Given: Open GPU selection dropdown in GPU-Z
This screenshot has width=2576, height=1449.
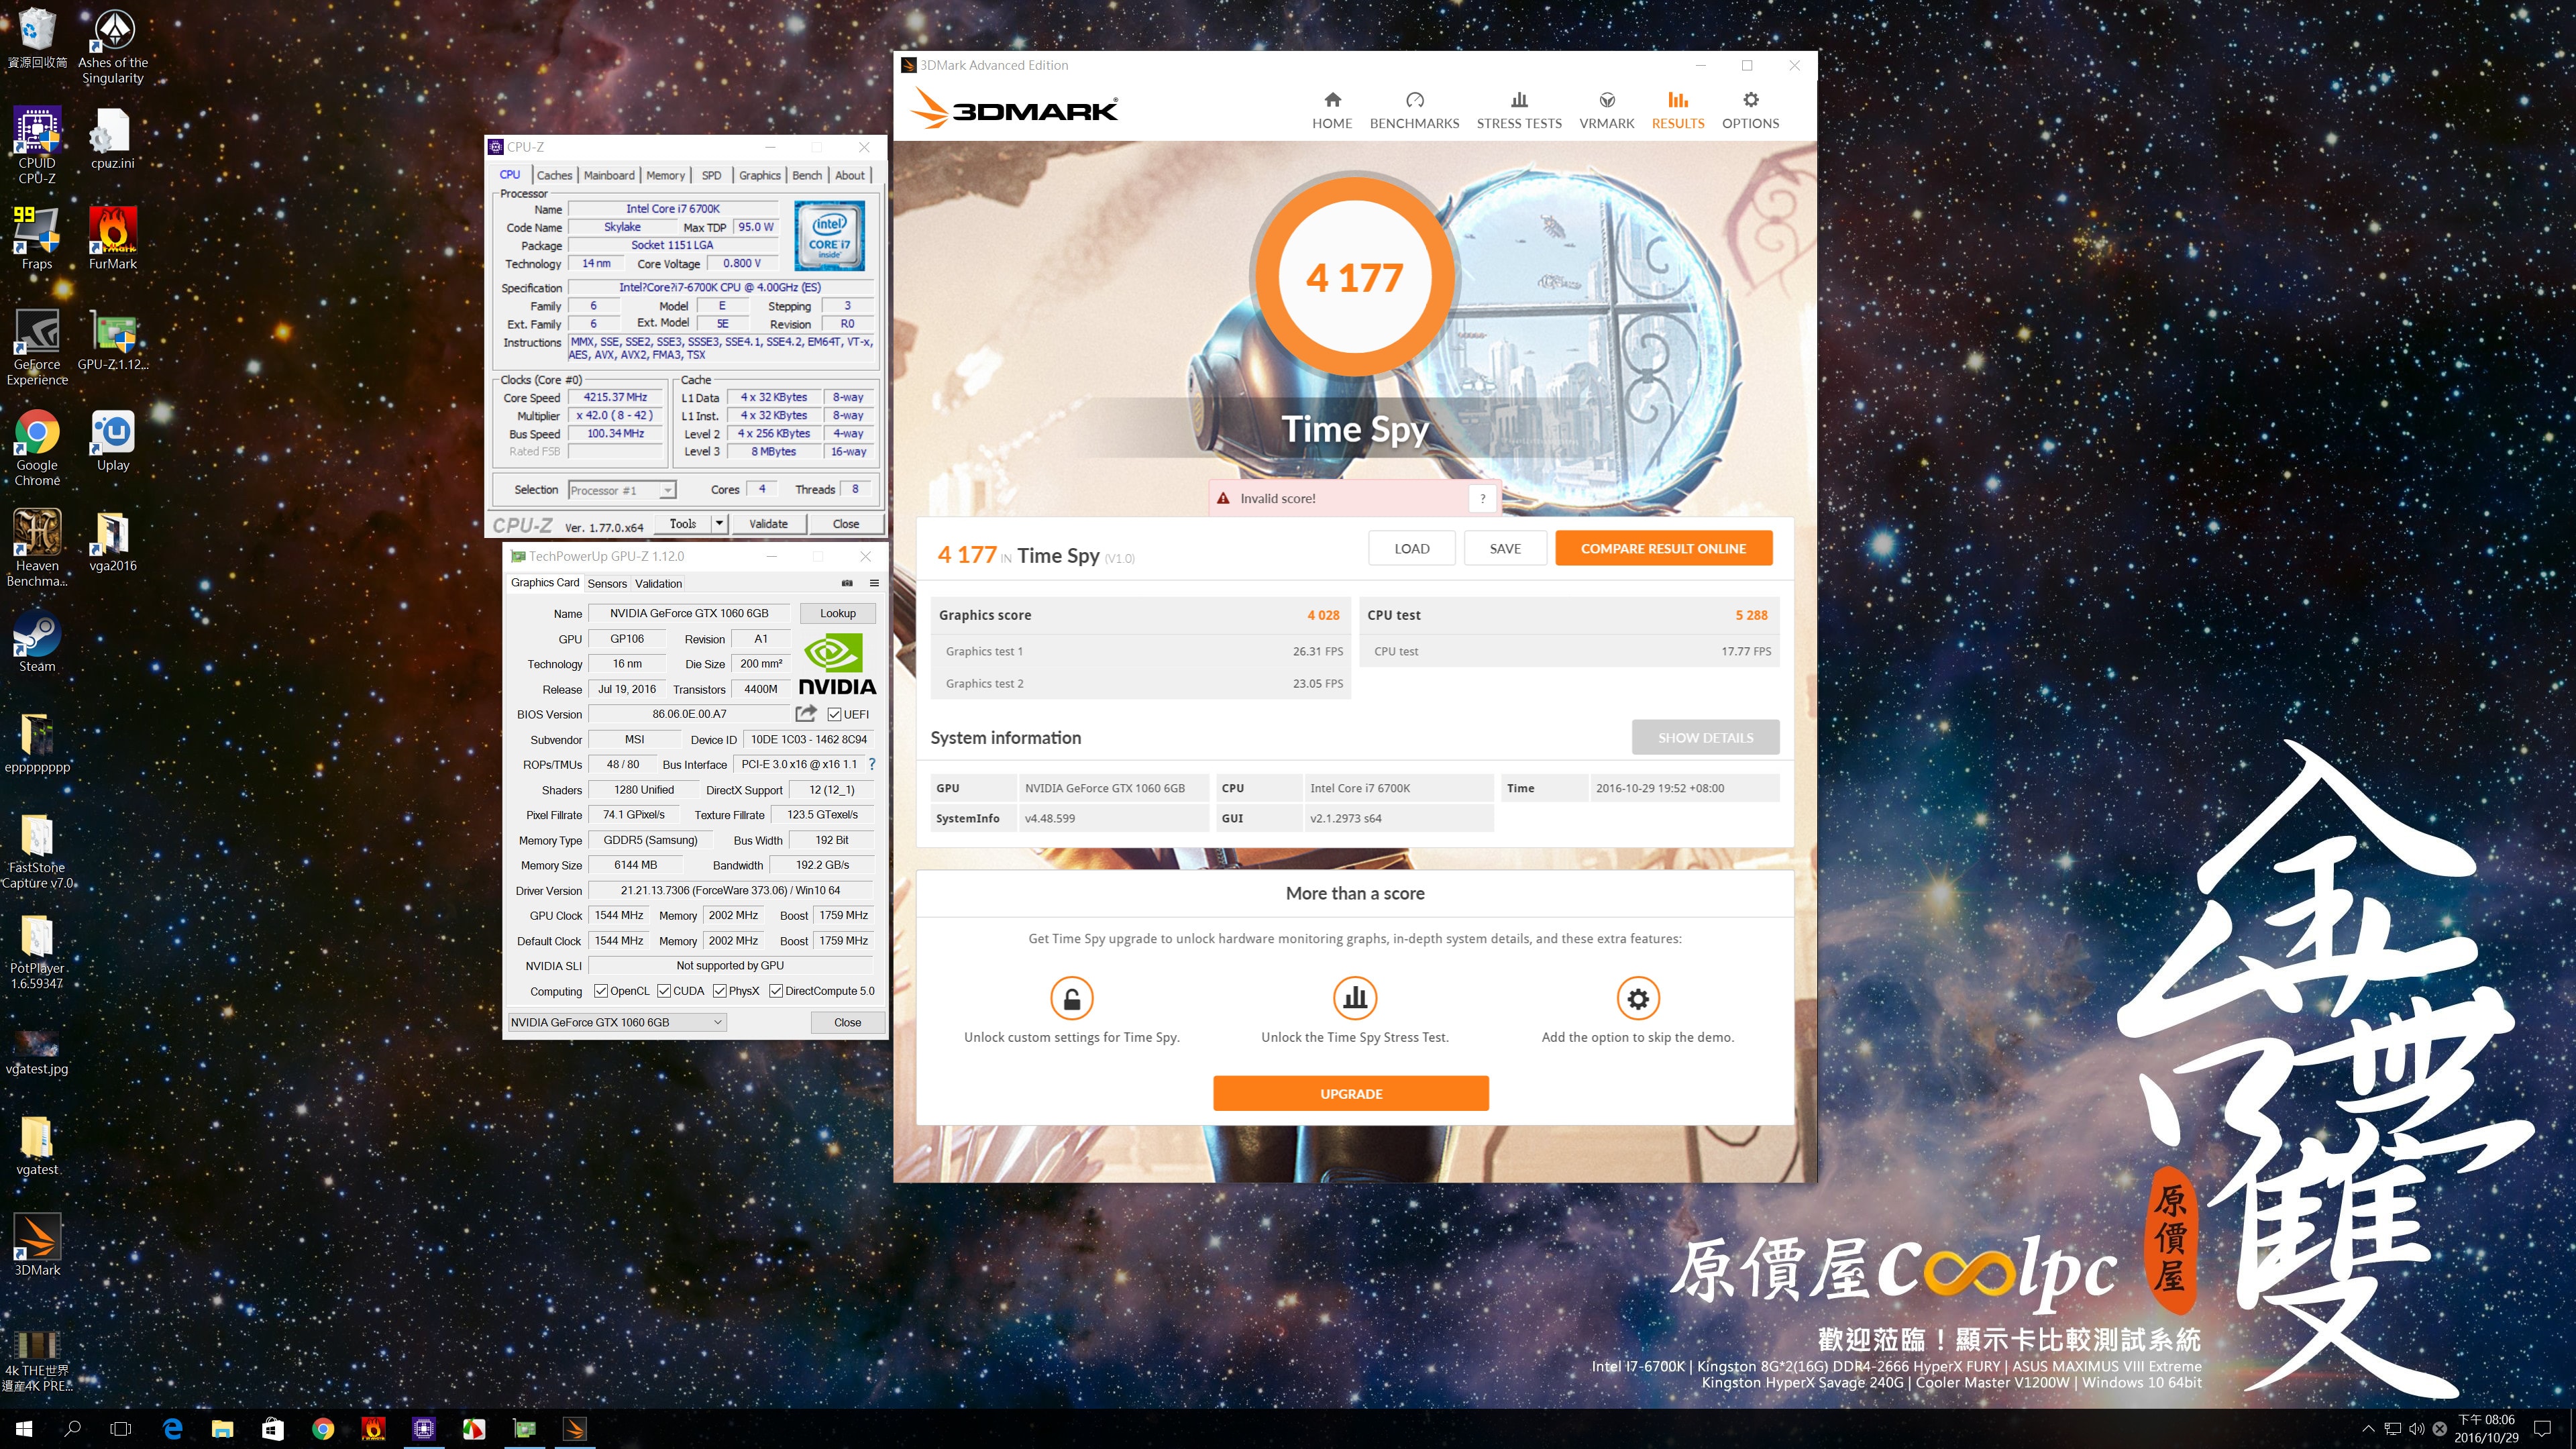Looking at the screenshot, I should click(617, 1022).
